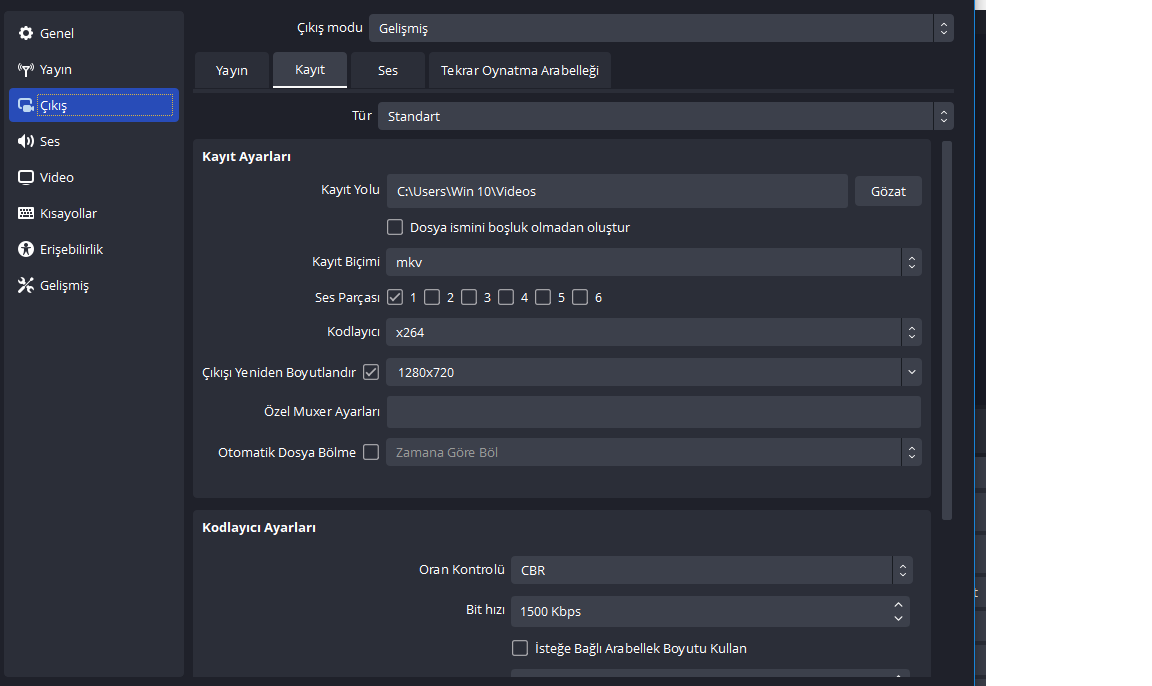Screen dimensions: 1152x686
Task: Click the Yayın antenna icon in sidebar
Action: click(x=26, y=69)
